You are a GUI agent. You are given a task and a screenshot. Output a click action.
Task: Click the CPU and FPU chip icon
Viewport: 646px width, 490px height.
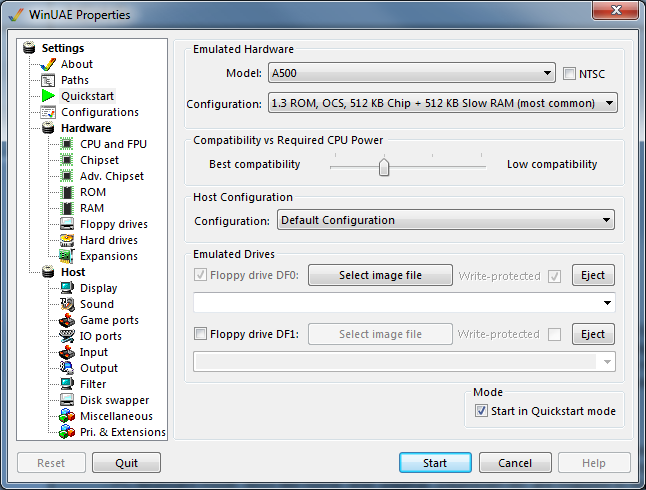pyautogui.click(x=67, y=144)
